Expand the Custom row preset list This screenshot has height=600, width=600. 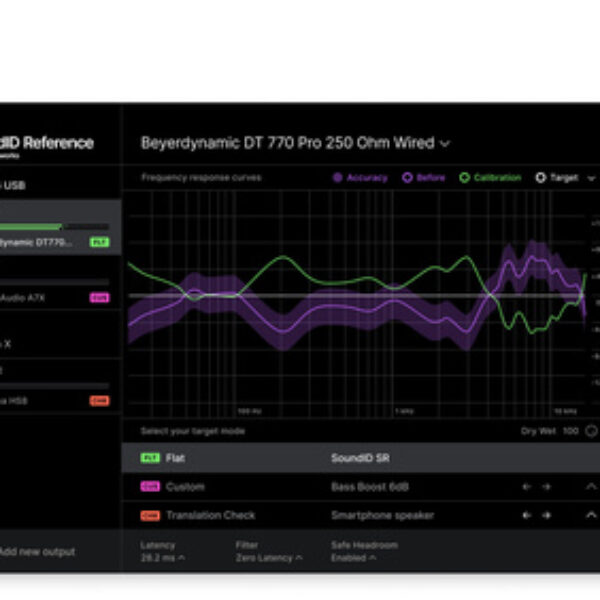coord(591,486)
